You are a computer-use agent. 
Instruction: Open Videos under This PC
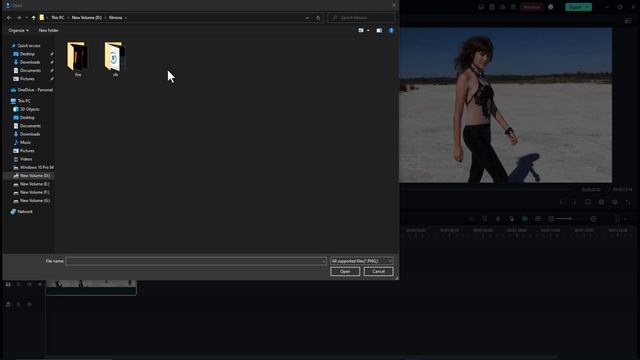[x=26, y=159]
